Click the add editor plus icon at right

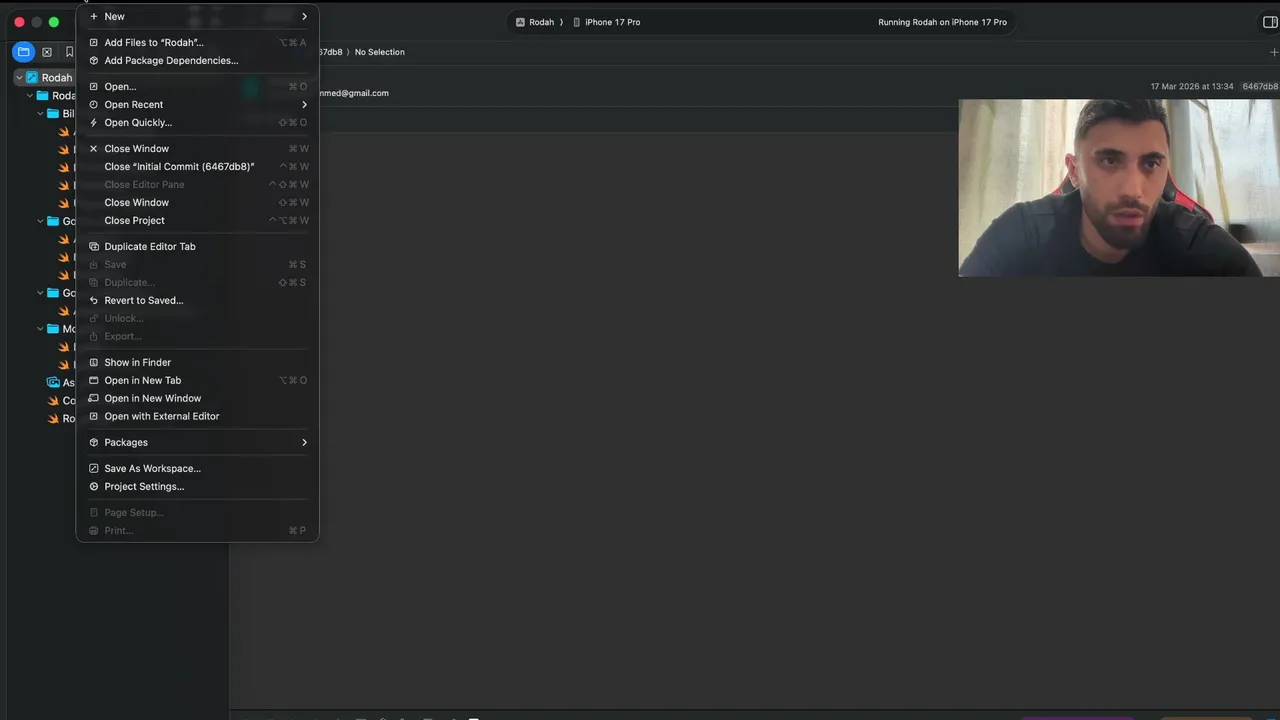pyautogui.click(x=1273, y=52)
